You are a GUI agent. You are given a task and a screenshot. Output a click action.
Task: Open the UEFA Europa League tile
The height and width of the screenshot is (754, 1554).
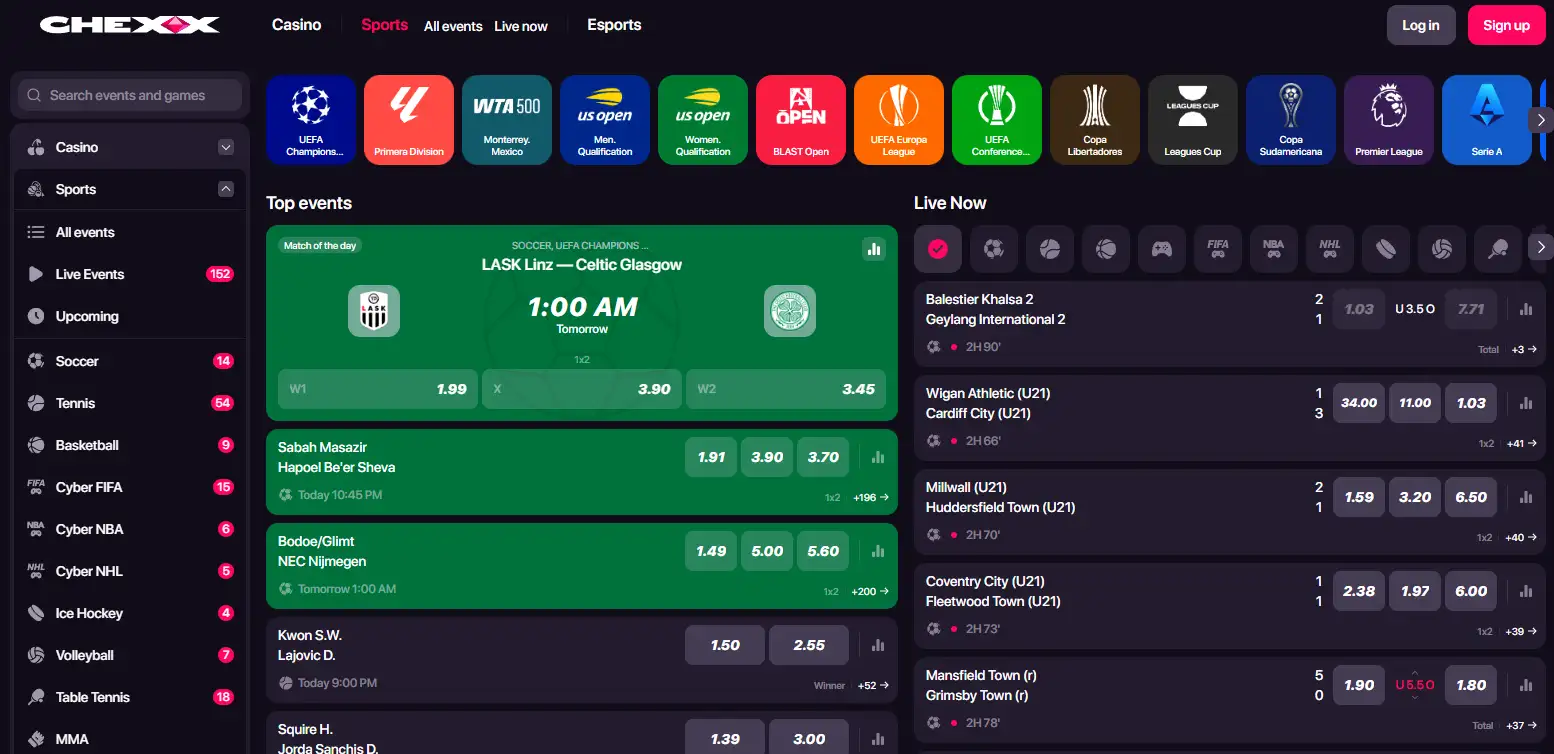point(899,120)
